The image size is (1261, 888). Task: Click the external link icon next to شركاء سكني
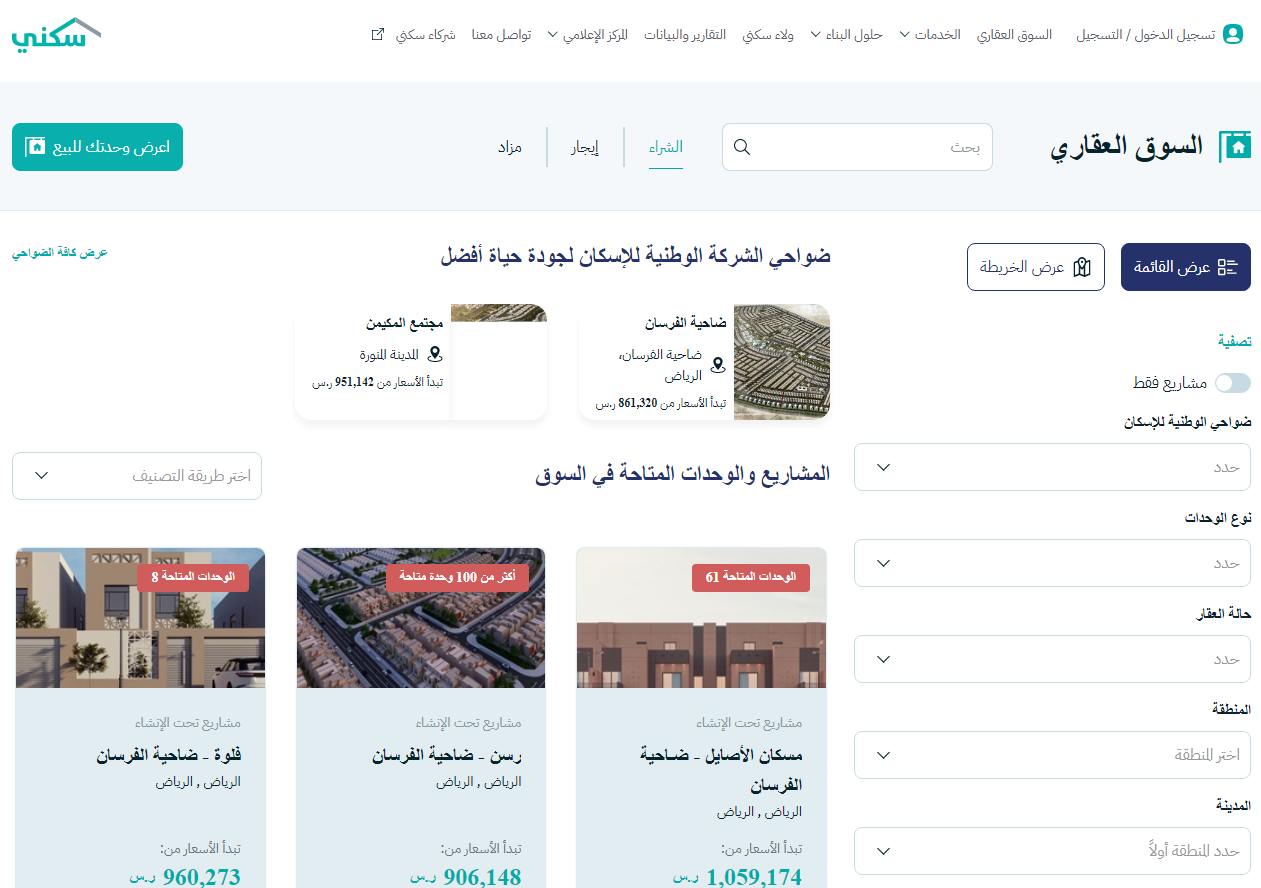tap(378, 35)
